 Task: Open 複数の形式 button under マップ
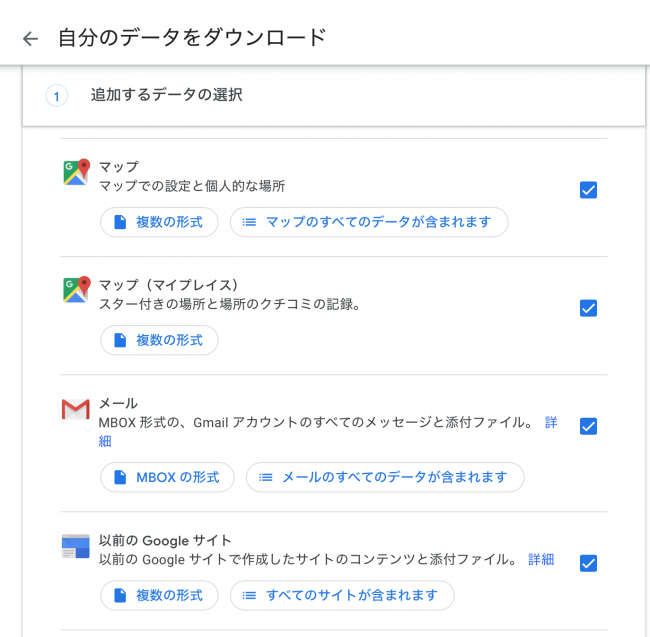pos(159,222)
